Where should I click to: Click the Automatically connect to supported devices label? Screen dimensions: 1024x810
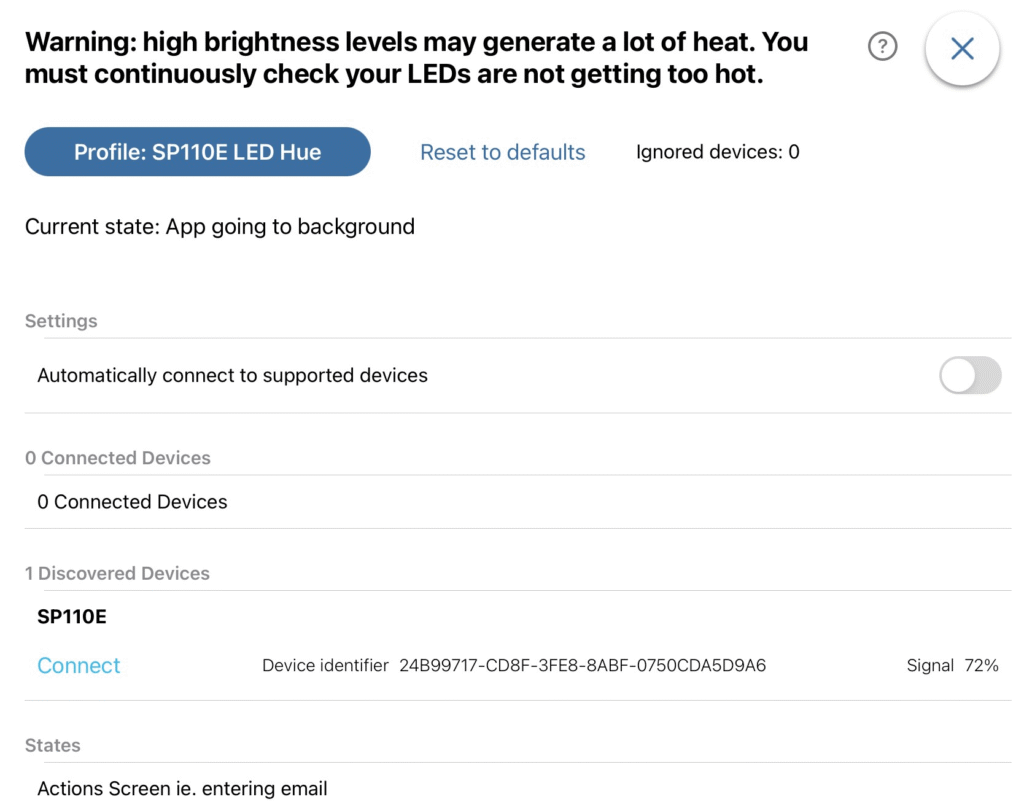(232, 376)
